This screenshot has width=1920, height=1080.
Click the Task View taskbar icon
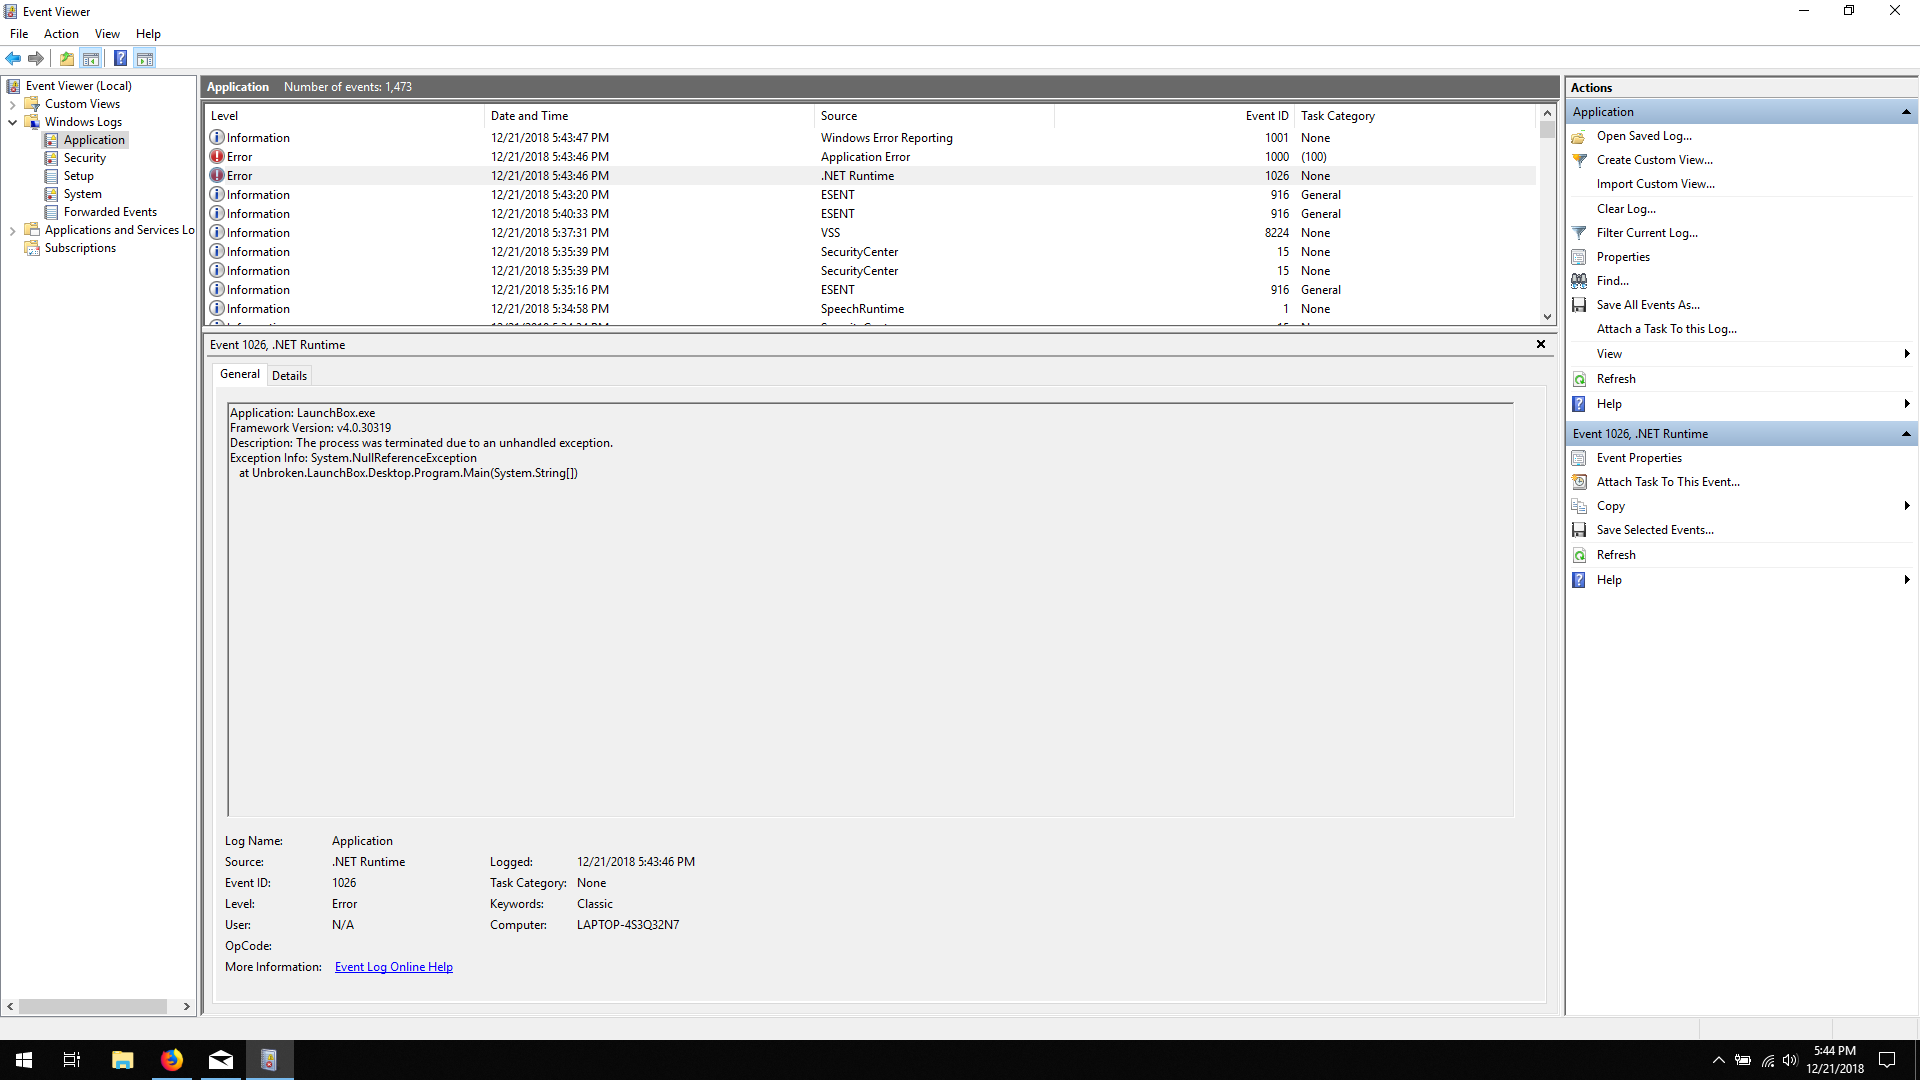click(x=72, y=1060)
